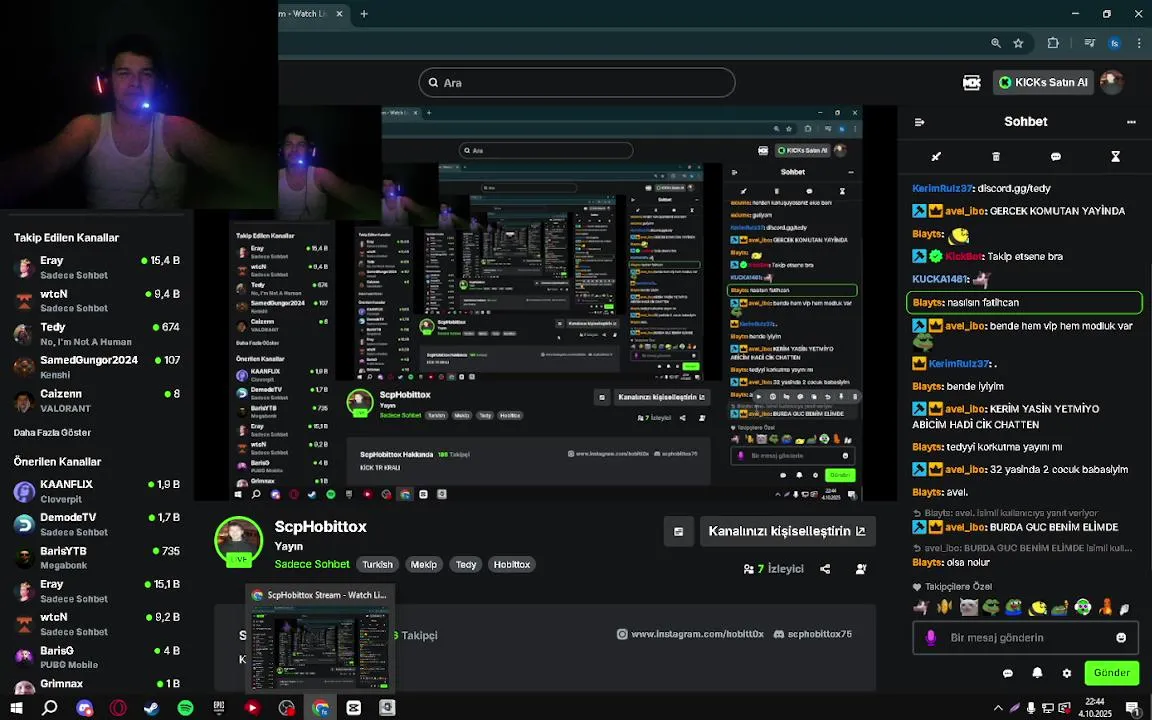Click Kanalınızı kişiselleştirin button
Screen dimensions: 1152x720
[787, 531]
